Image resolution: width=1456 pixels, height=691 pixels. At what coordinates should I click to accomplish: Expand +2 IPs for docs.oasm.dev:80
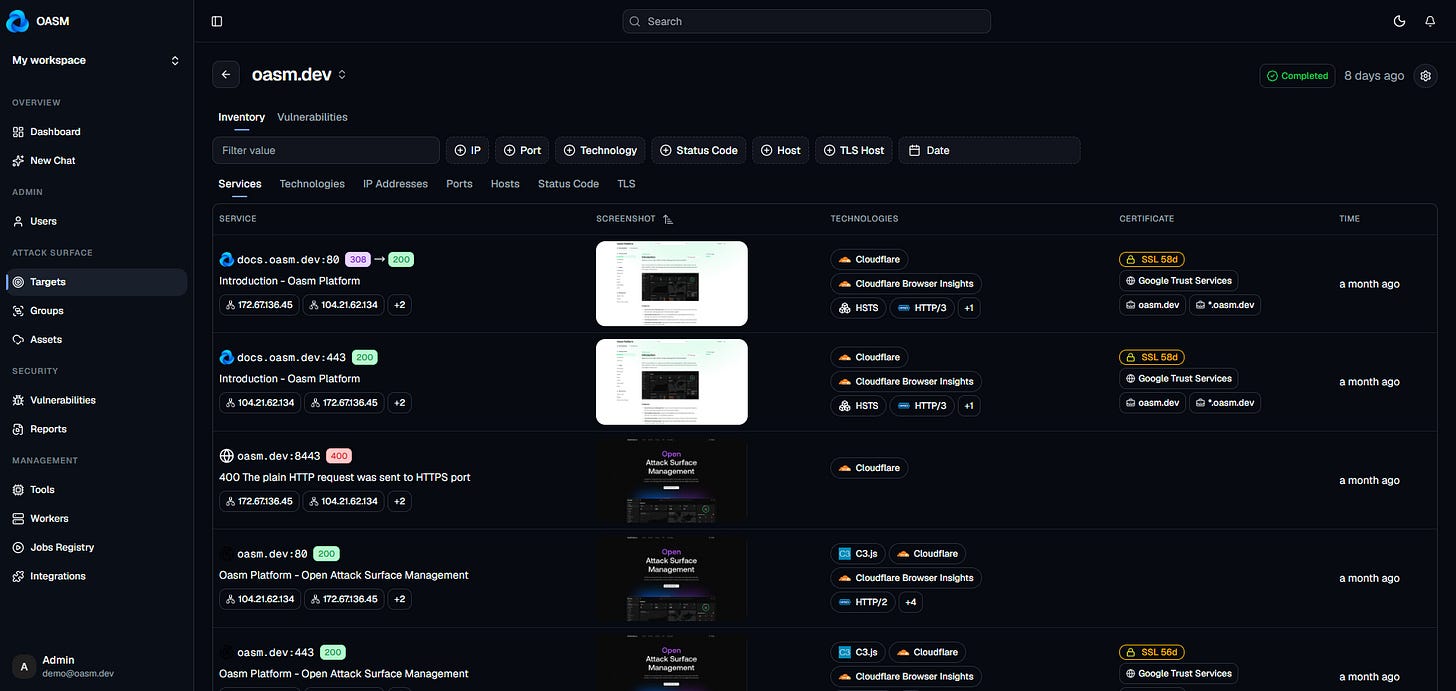click(x=399, y=305)
